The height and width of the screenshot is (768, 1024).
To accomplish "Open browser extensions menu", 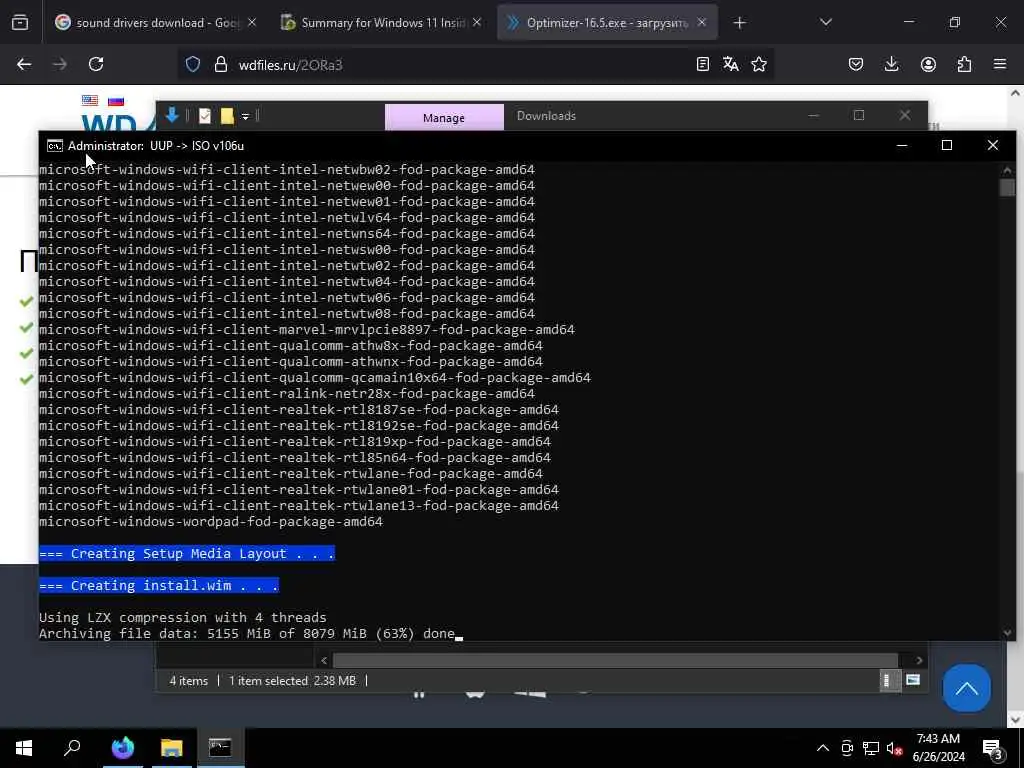I will (964, 64).
